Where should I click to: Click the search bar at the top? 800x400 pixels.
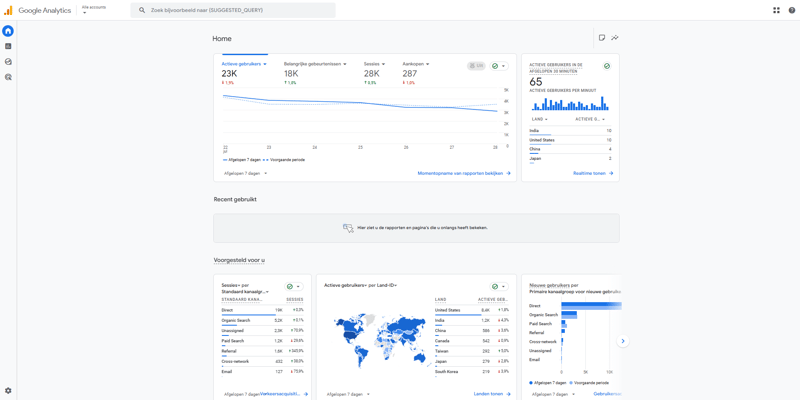click(x=233, y=10)
